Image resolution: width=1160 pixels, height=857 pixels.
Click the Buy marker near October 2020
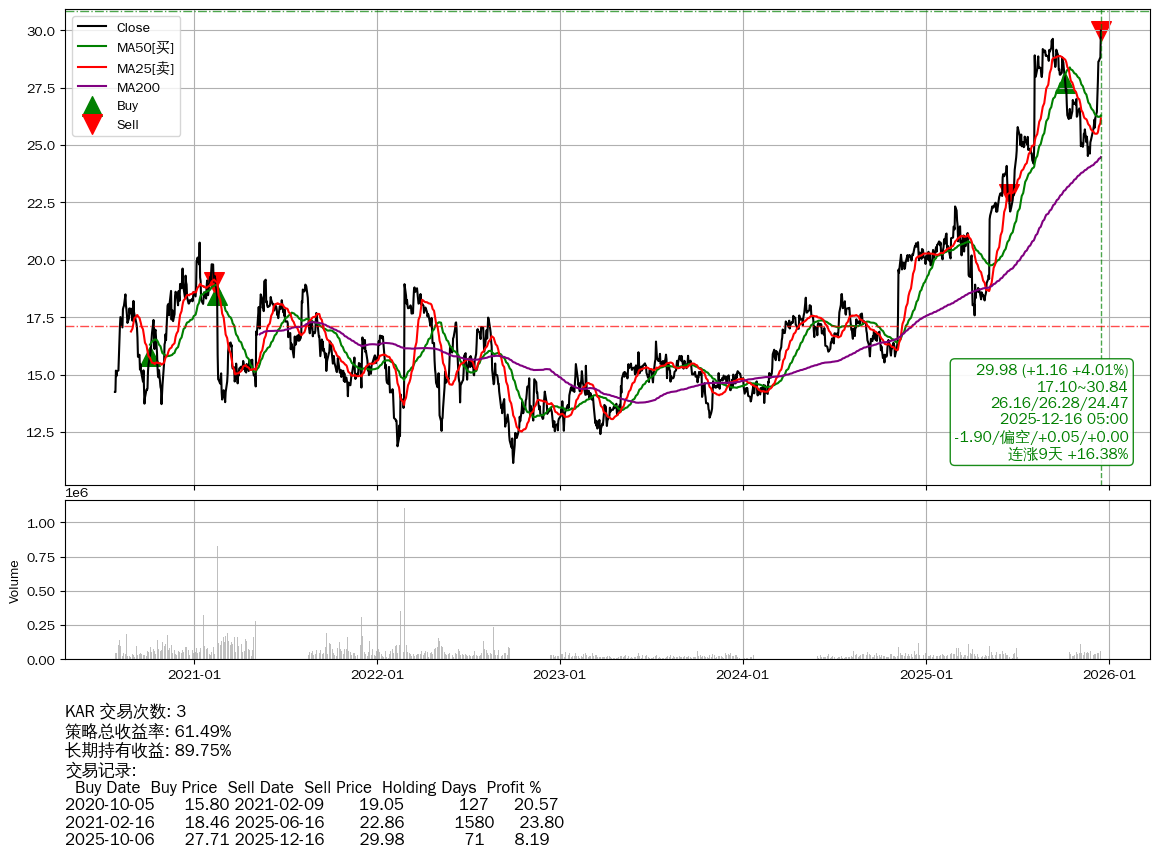[x=150, y=356]
